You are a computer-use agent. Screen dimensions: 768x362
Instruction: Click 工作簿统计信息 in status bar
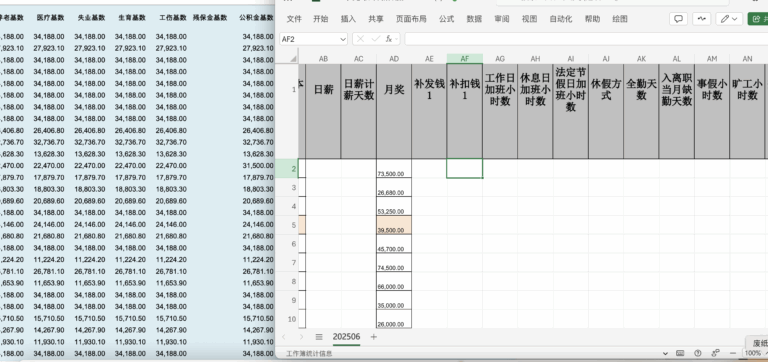tap(309, 353)
